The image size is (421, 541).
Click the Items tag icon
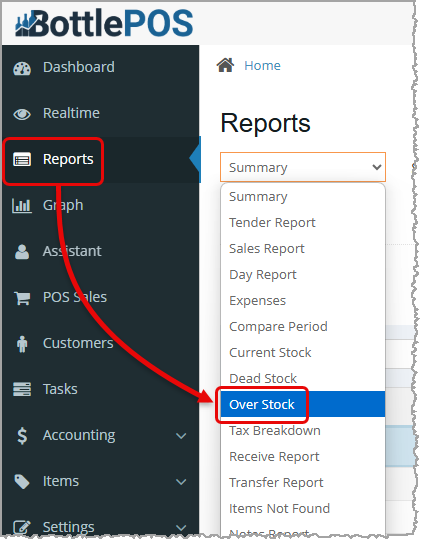(x=22, y=482)
